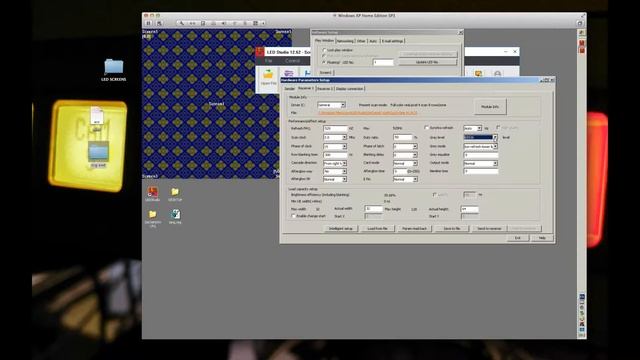Image resolution: width=640 pixels, height=360 pixels.
Task: Click snapshot icon next to pause in VM toolbar
Action: (x=159, y=23)
